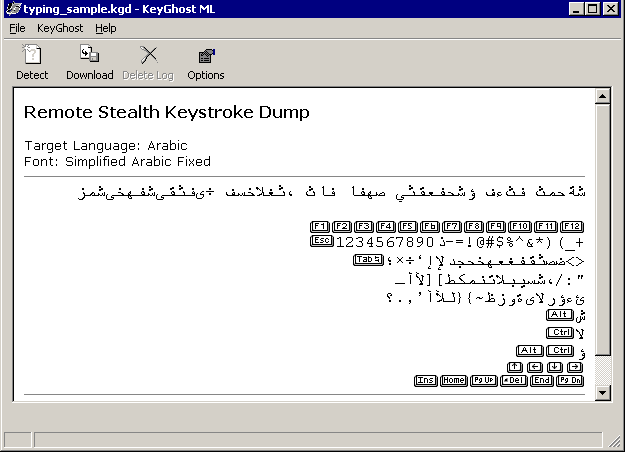Viewport: 625px width, 452px height.
Task: Click the F2 key glyph in log
Action: pos(342,227)
